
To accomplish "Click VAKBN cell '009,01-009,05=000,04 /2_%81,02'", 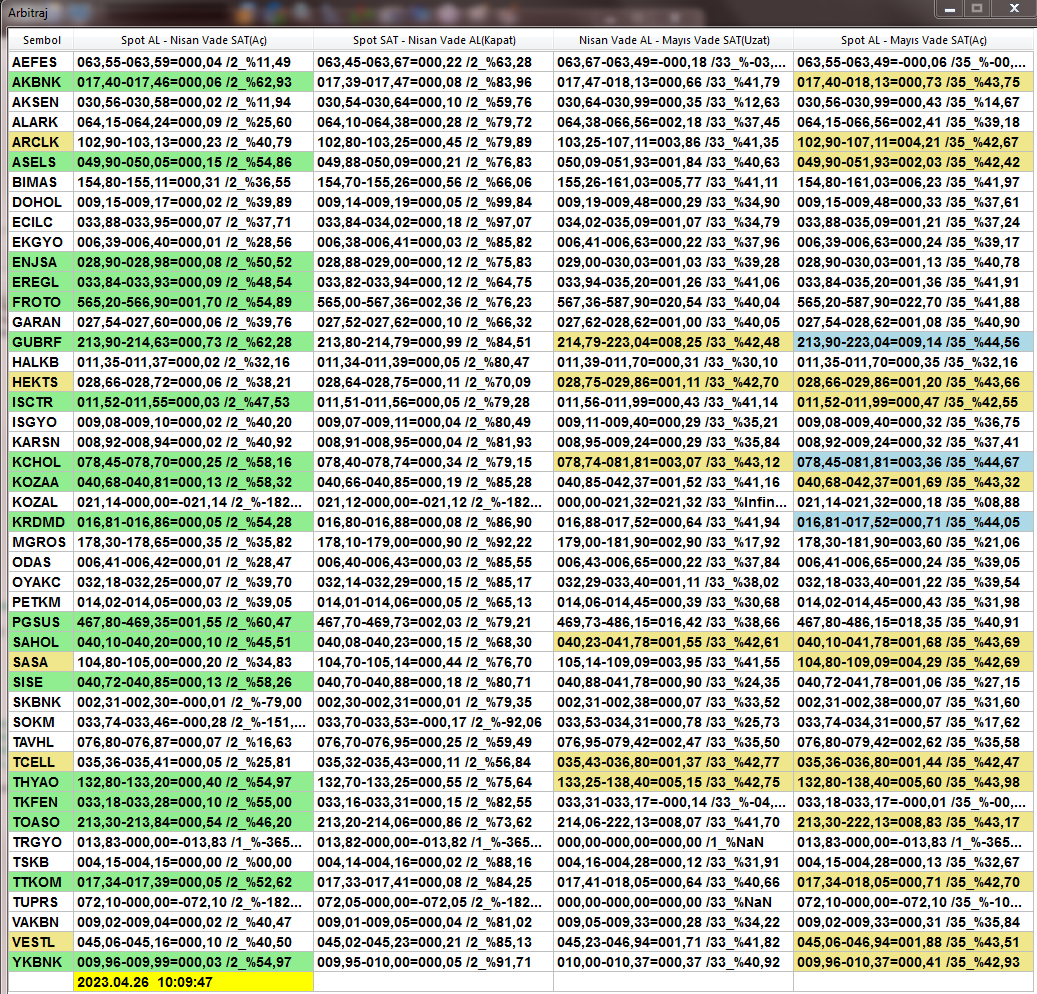I will [x=433, y=922].
